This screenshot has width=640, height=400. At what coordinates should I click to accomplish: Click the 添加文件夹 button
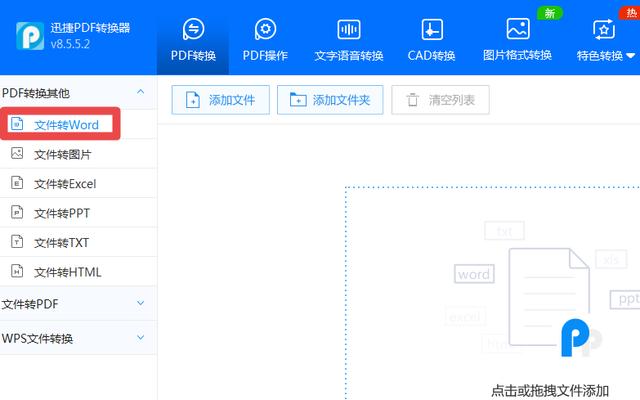click(x=330, y=100)
